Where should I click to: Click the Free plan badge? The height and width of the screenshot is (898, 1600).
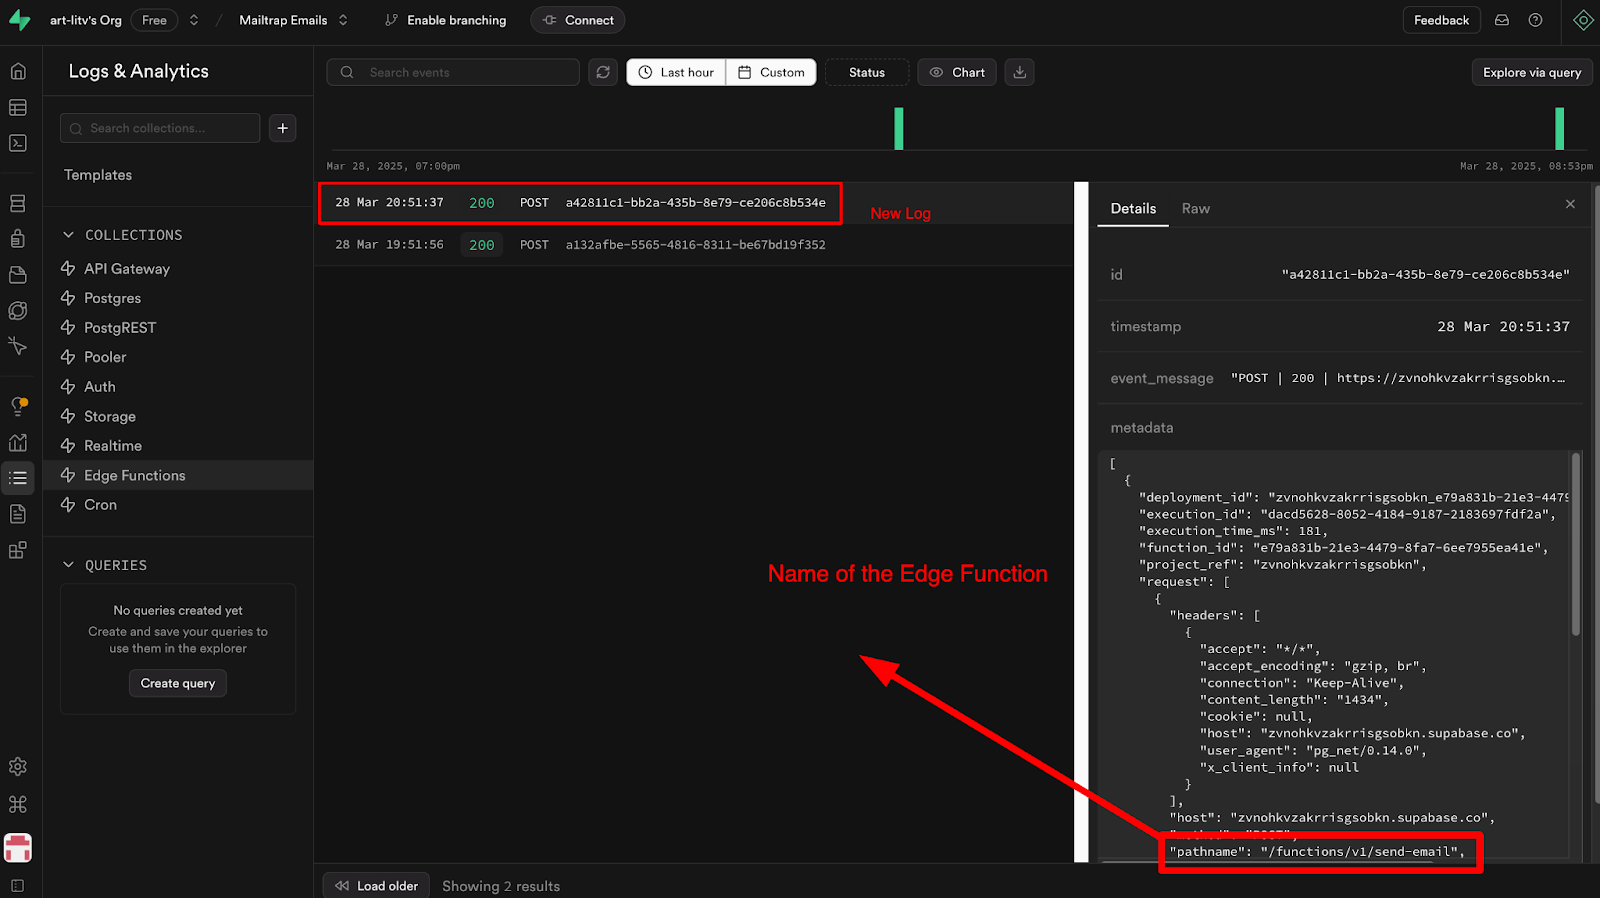pyautogui.click(x=154, y=20)
